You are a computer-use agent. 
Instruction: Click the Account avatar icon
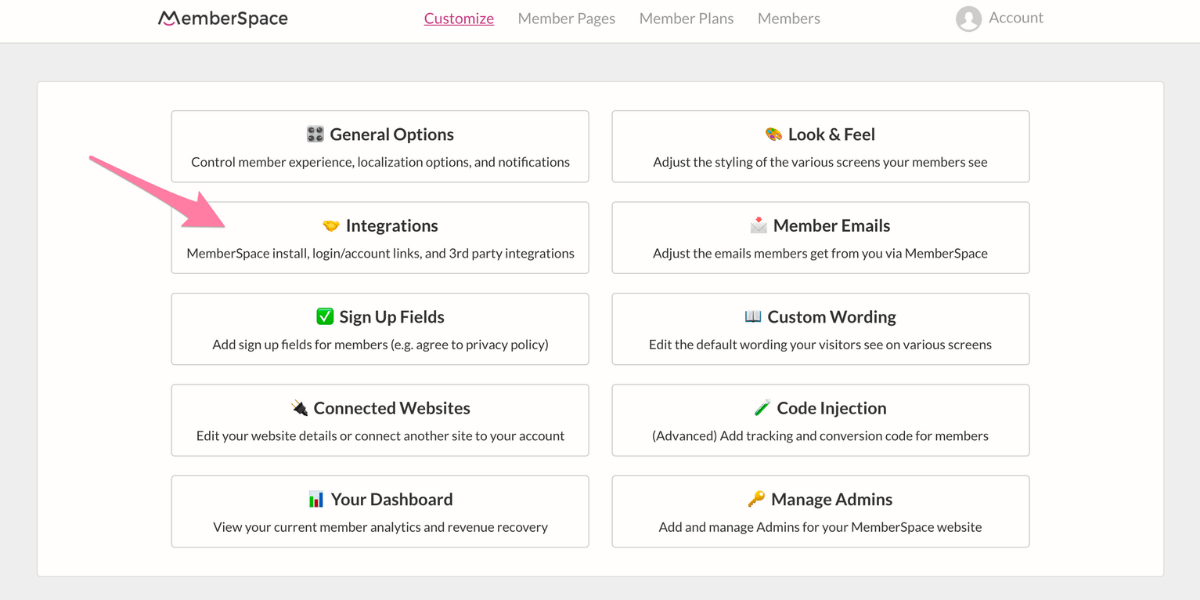coord(968,19)
